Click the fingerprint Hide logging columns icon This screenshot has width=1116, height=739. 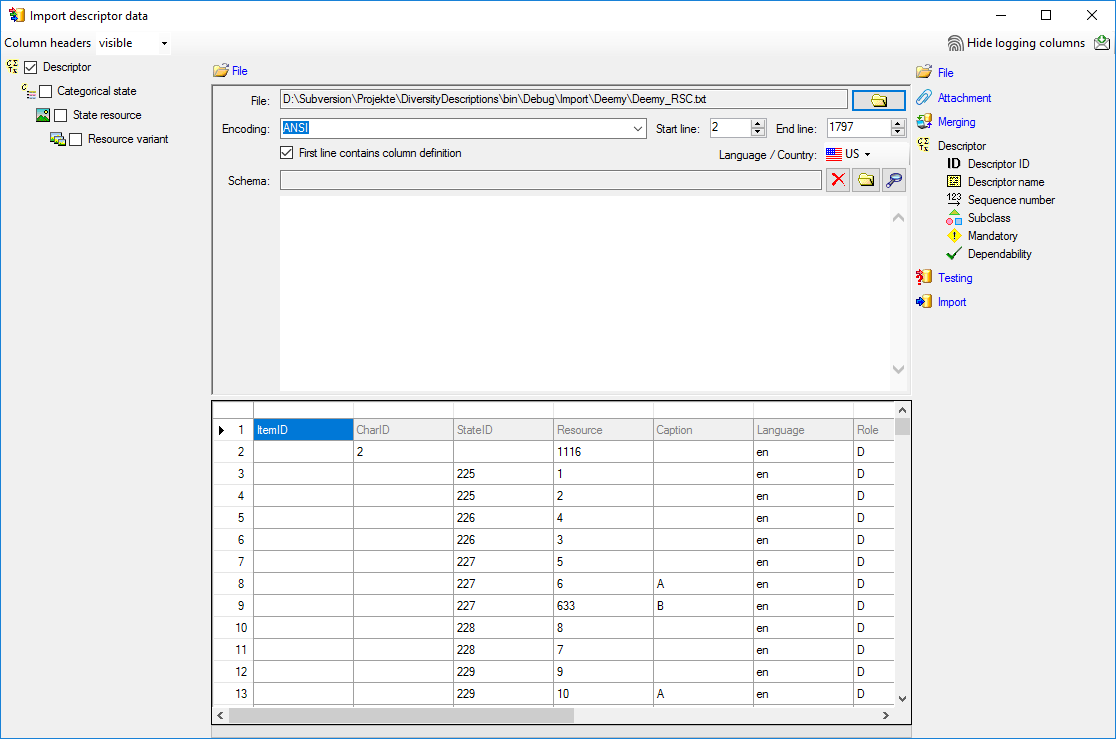(955, 43)
